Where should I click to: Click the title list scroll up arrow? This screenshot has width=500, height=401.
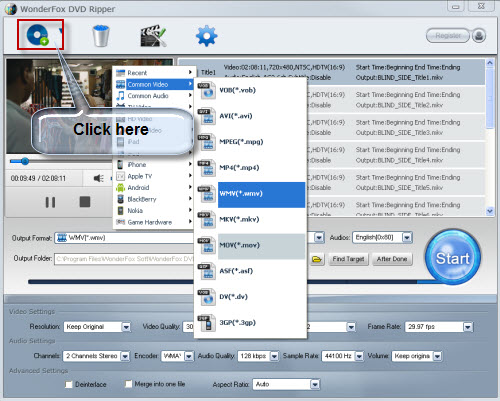490,63
